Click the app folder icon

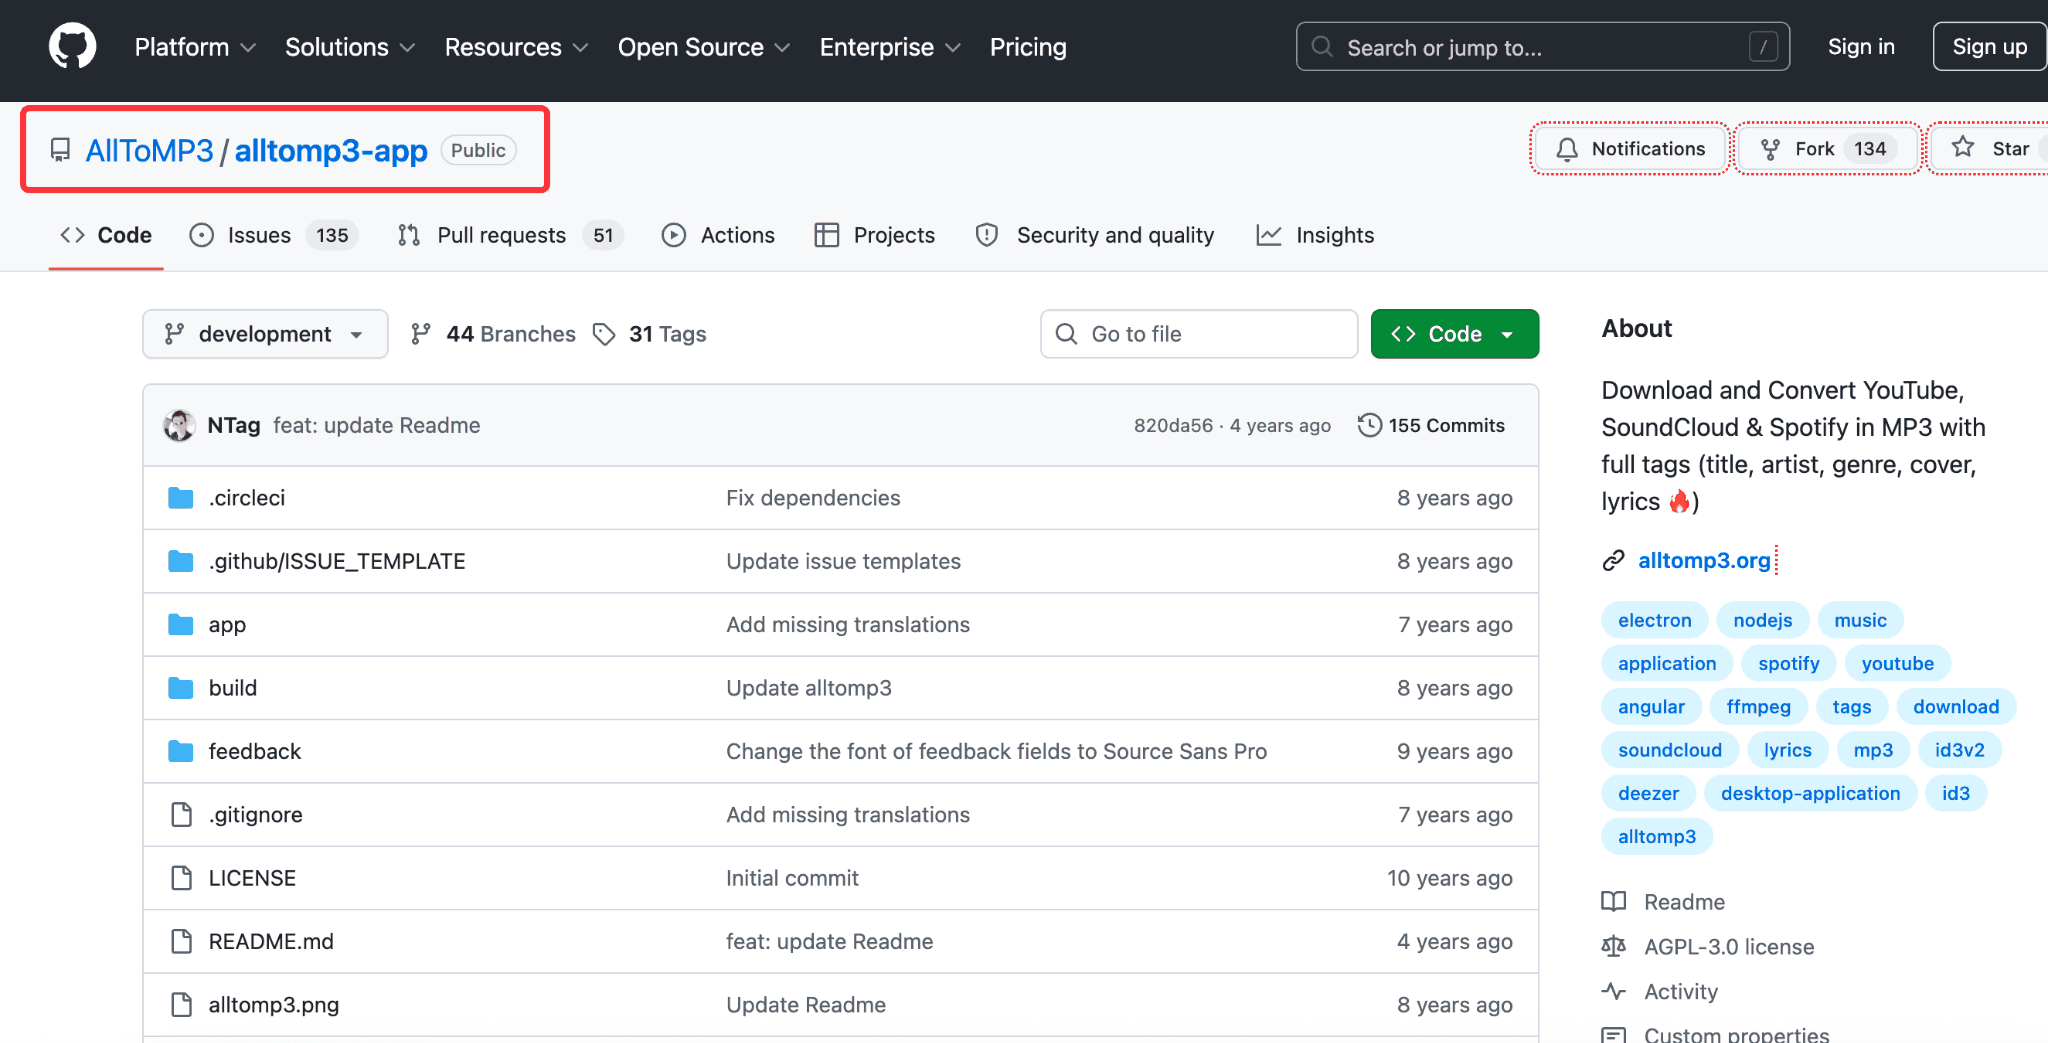coord(181,625)
